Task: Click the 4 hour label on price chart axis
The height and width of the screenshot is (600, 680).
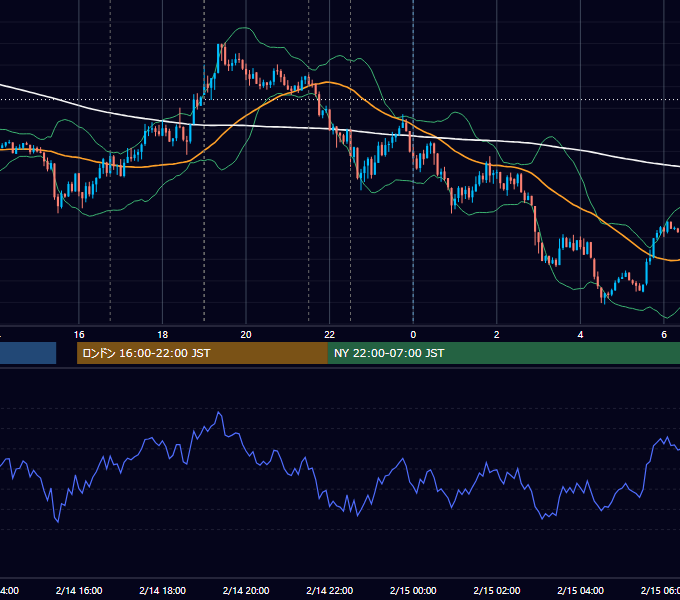Action: tap(580, 335)
